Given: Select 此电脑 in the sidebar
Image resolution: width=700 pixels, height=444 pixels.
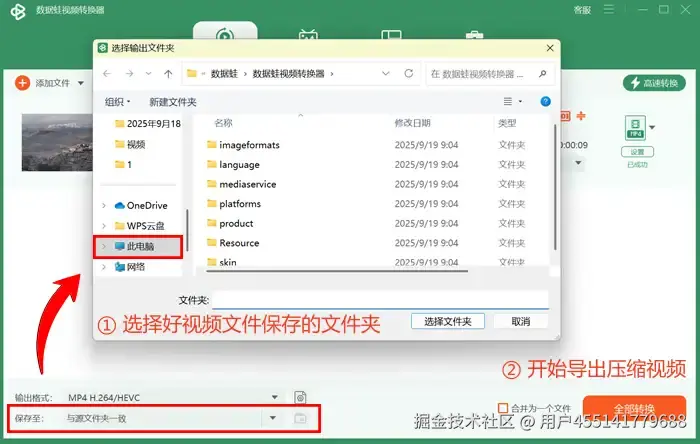Looking at the screenshot, I should point(138,246).
